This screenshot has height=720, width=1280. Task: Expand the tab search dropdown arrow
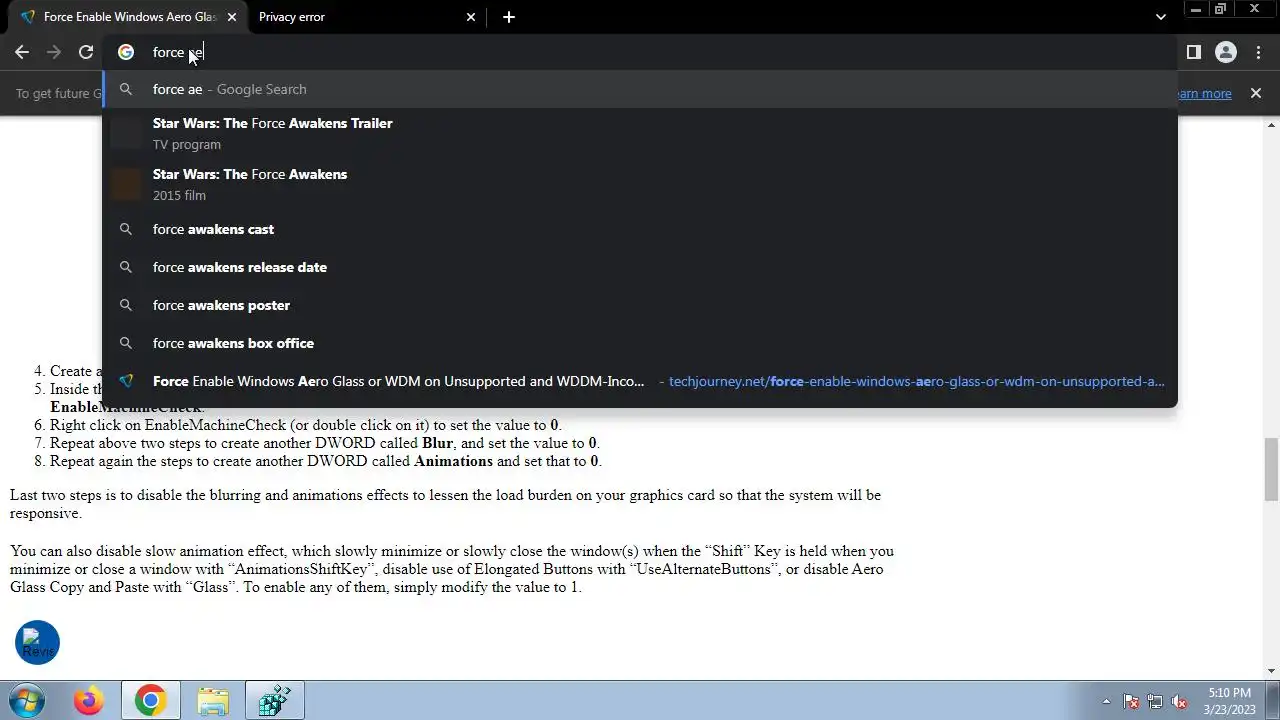point(1160,17)
